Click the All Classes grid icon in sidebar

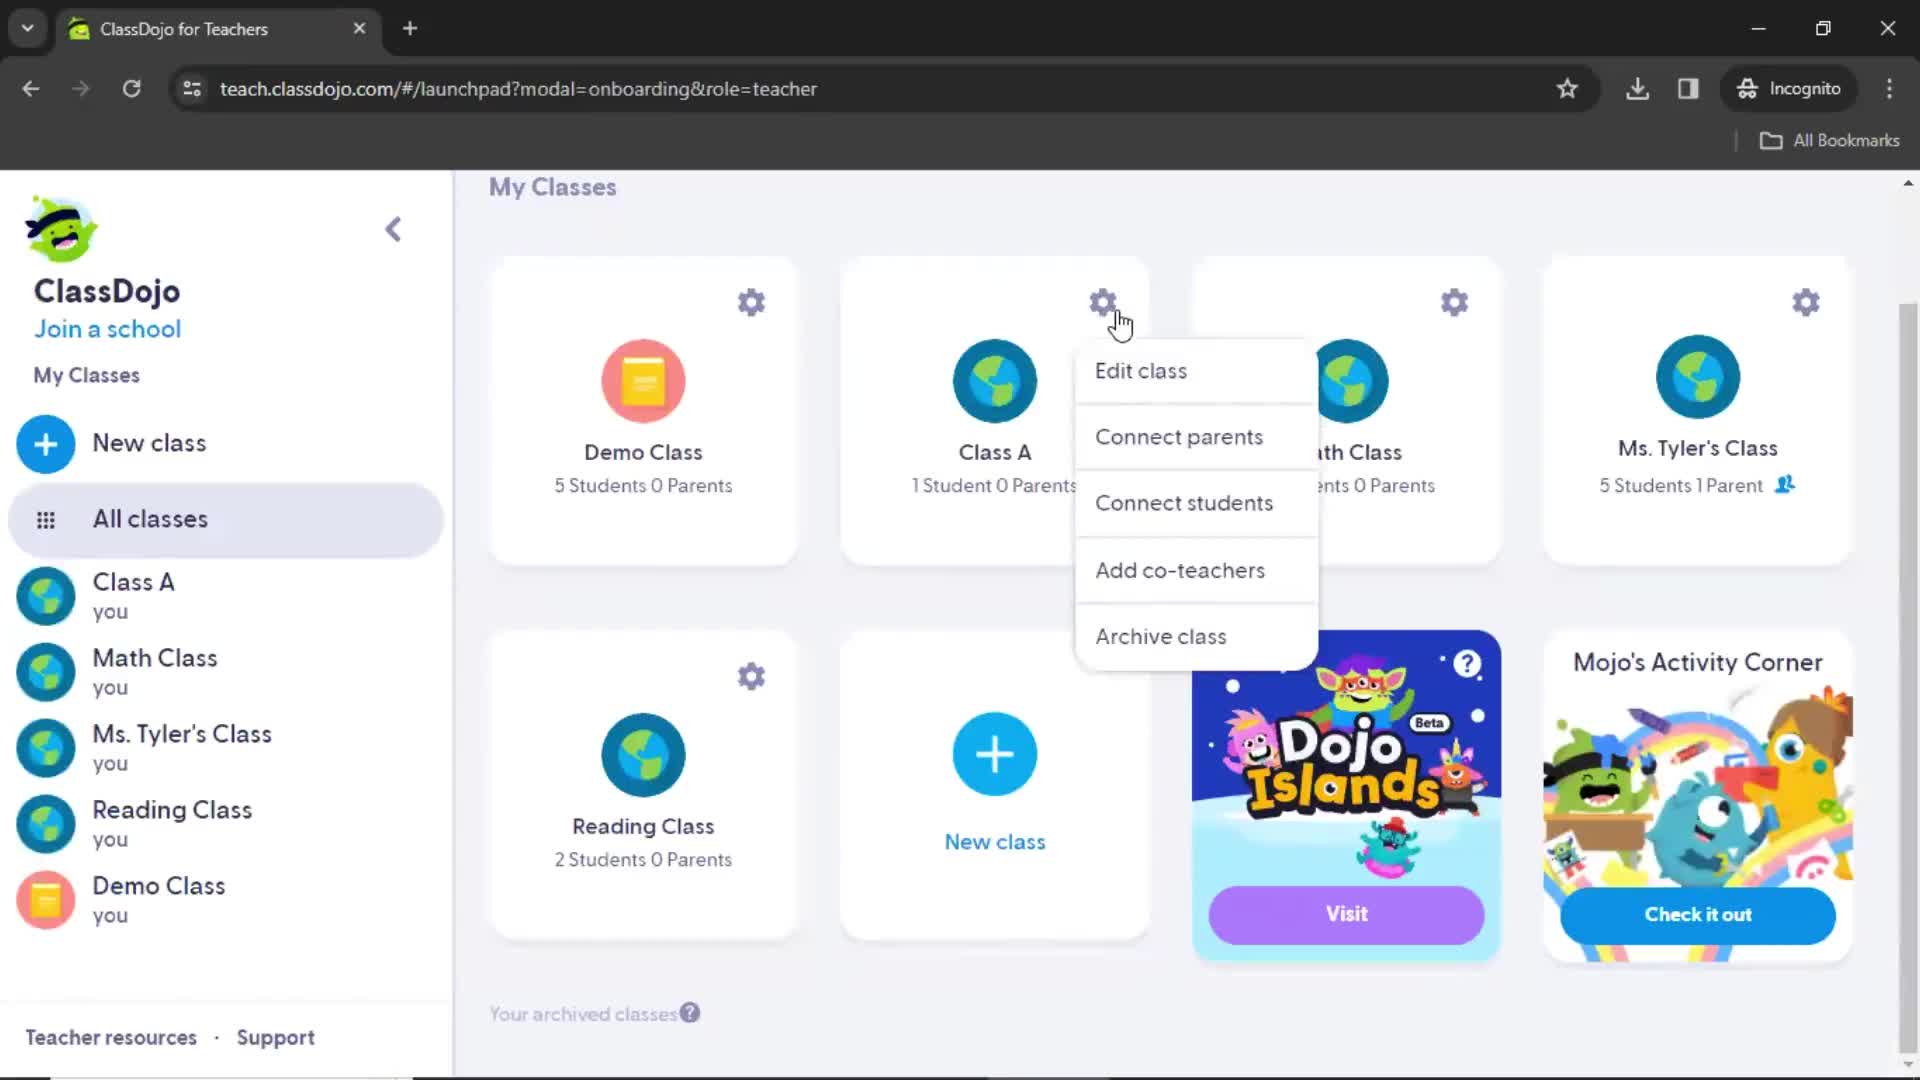tap(46, 518)
